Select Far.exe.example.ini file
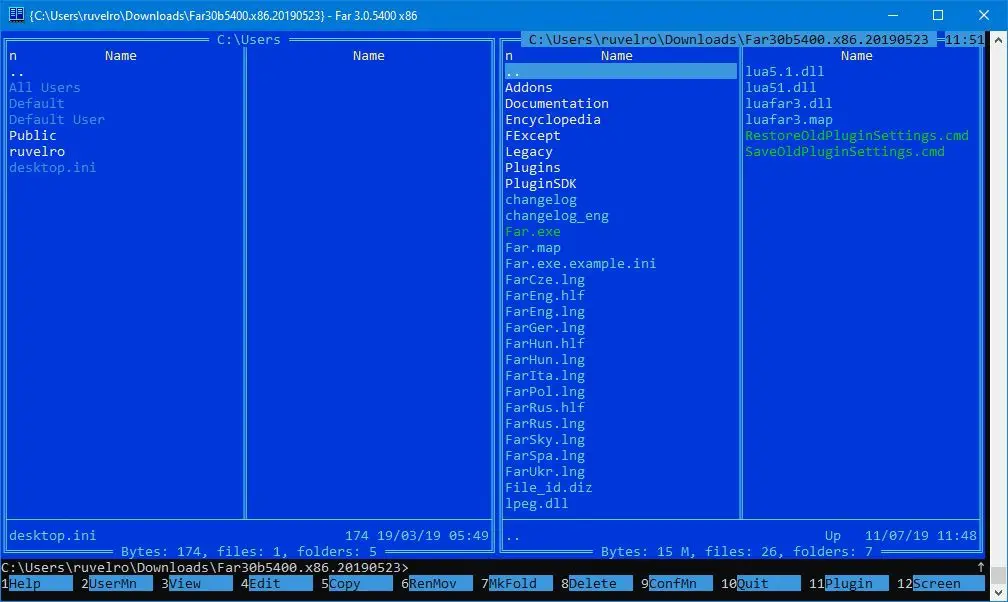 [580, 264]
